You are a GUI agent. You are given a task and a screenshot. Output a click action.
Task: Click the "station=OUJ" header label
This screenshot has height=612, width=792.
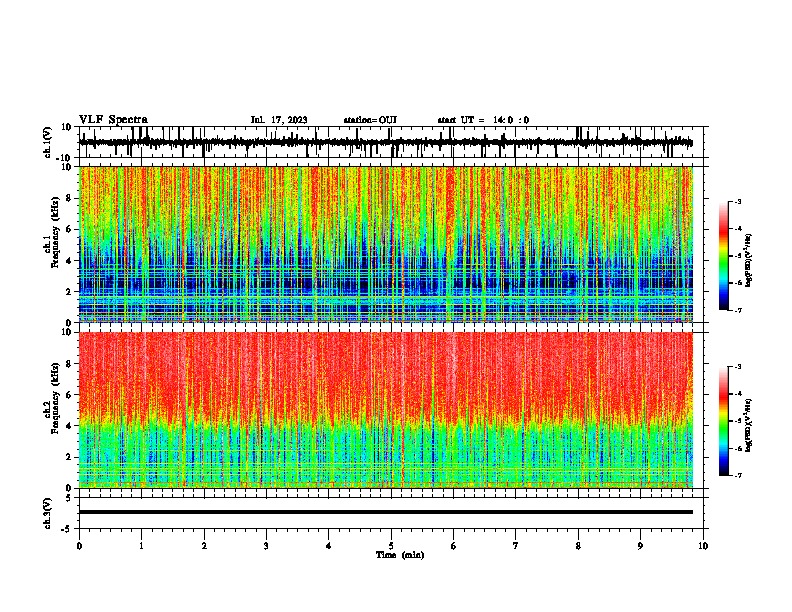coord(370,120)
